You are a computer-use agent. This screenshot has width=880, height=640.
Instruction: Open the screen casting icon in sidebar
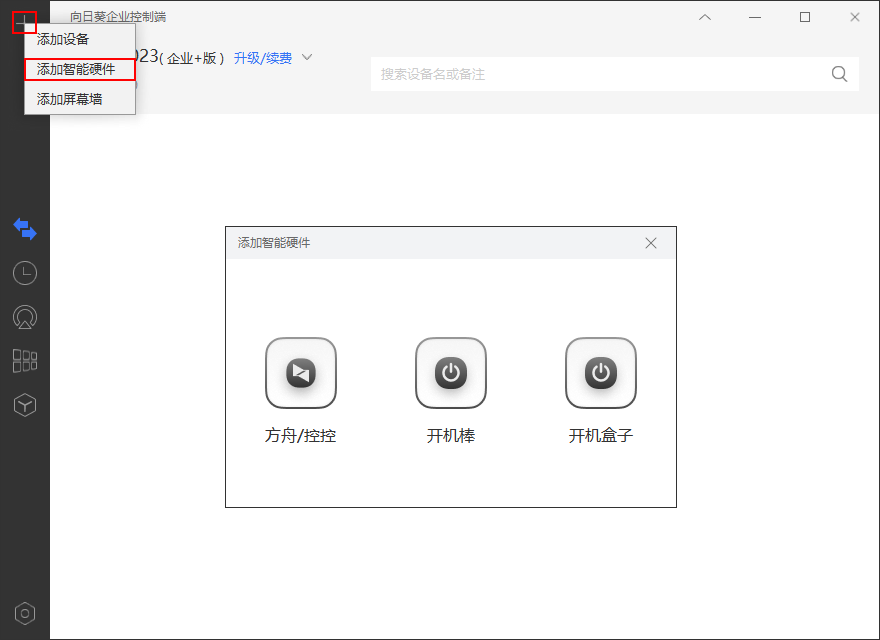pos(25,317)
